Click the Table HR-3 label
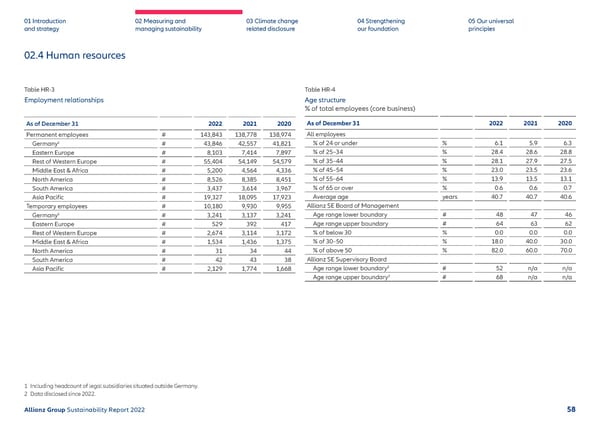This screenshot has height=424, width=600. 41,91
